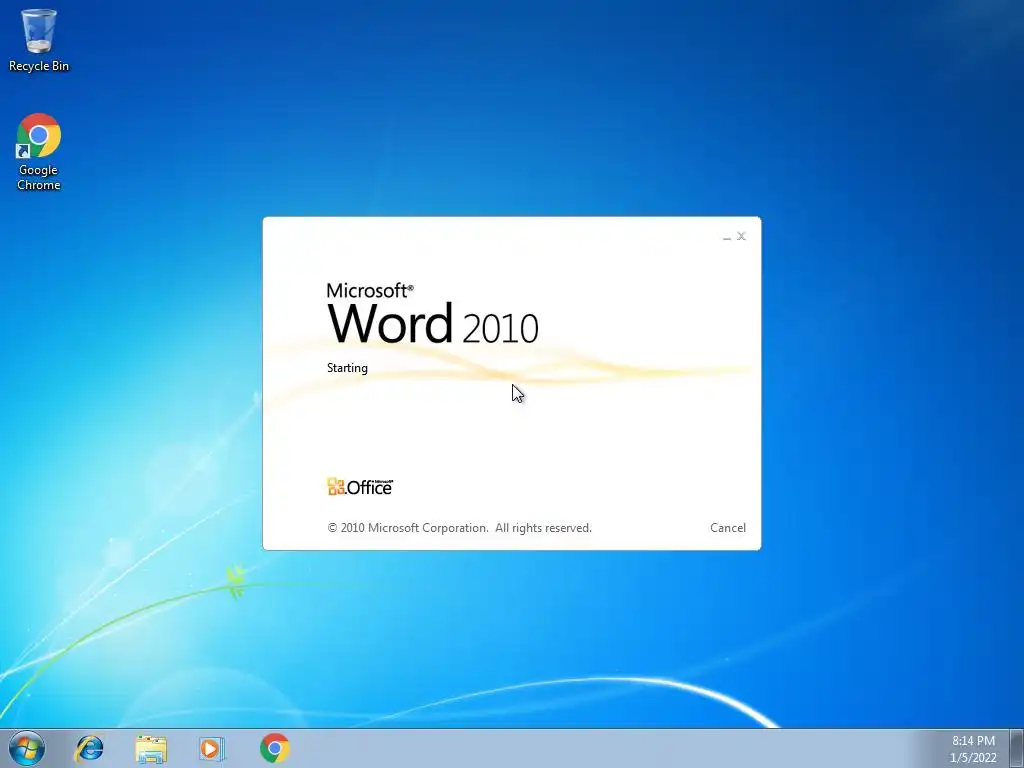Click the taskbar clock showing 8:14 PM

coord(973,749)
